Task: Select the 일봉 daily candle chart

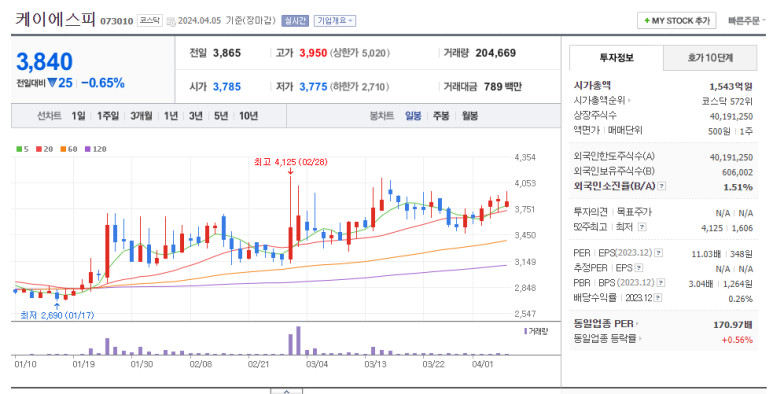Action: click(x=413, y=116)
